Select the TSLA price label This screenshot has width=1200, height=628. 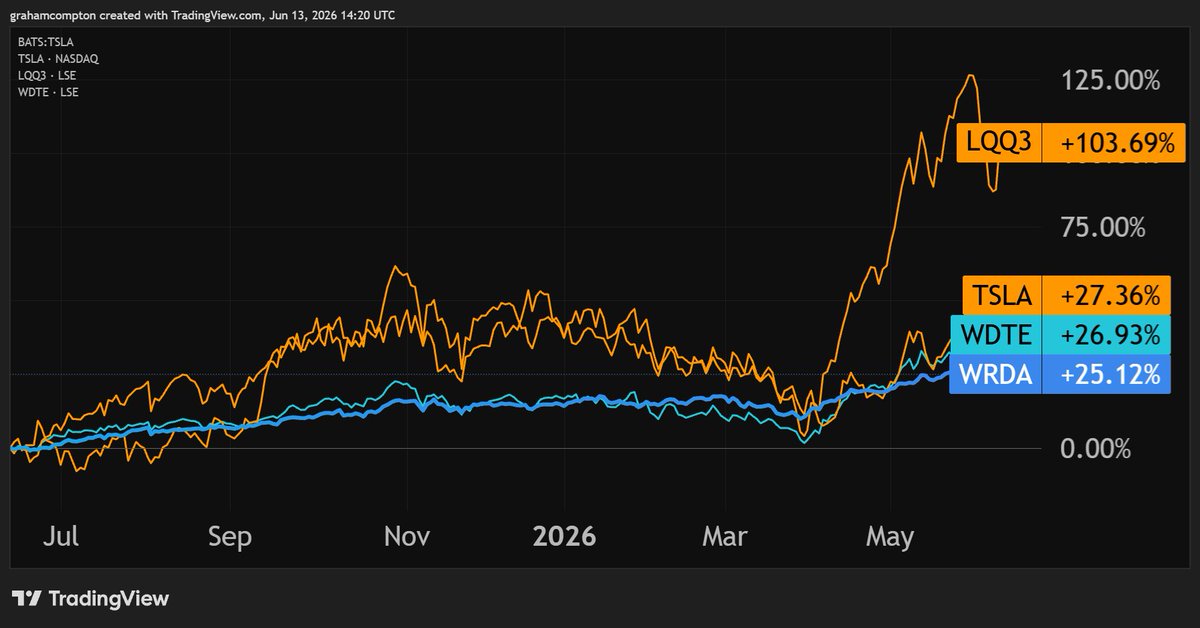click(x=1001, y=295)
